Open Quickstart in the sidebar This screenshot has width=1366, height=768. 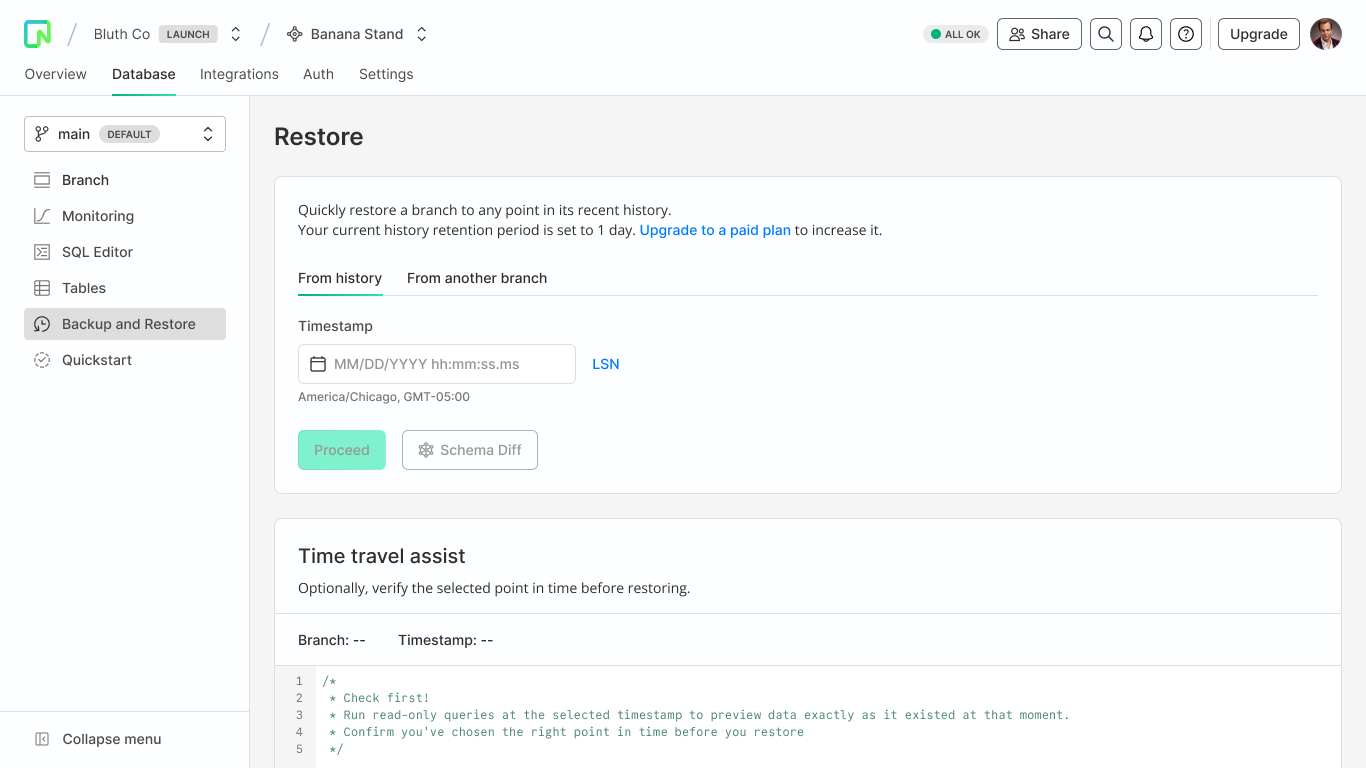tap(97, 360)
